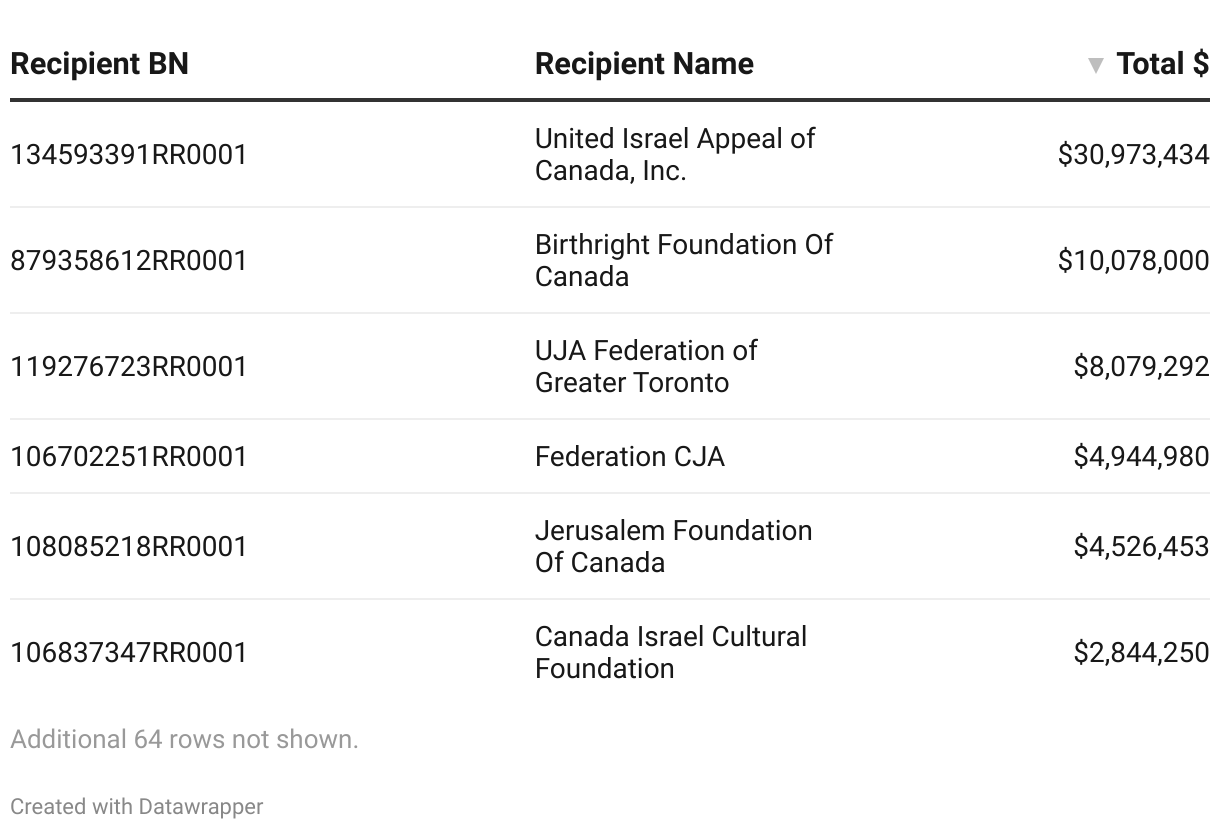Click the $2,844,250 total amount
The image size is (1220, 830).
click(x=1141, y=653)
